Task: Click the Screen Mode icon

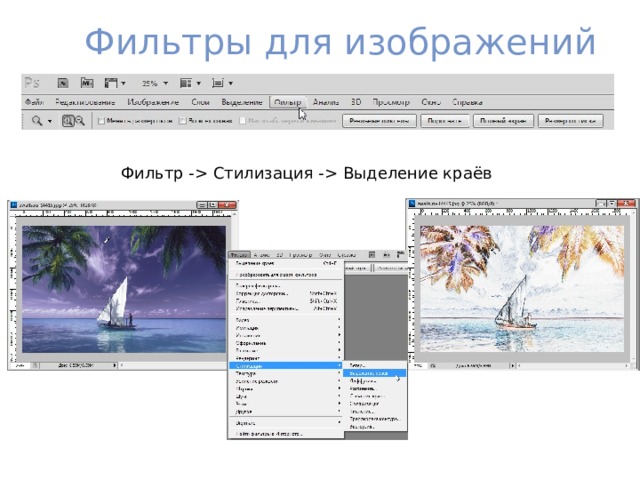Action: pyautogui.click(x=218, y=83)
